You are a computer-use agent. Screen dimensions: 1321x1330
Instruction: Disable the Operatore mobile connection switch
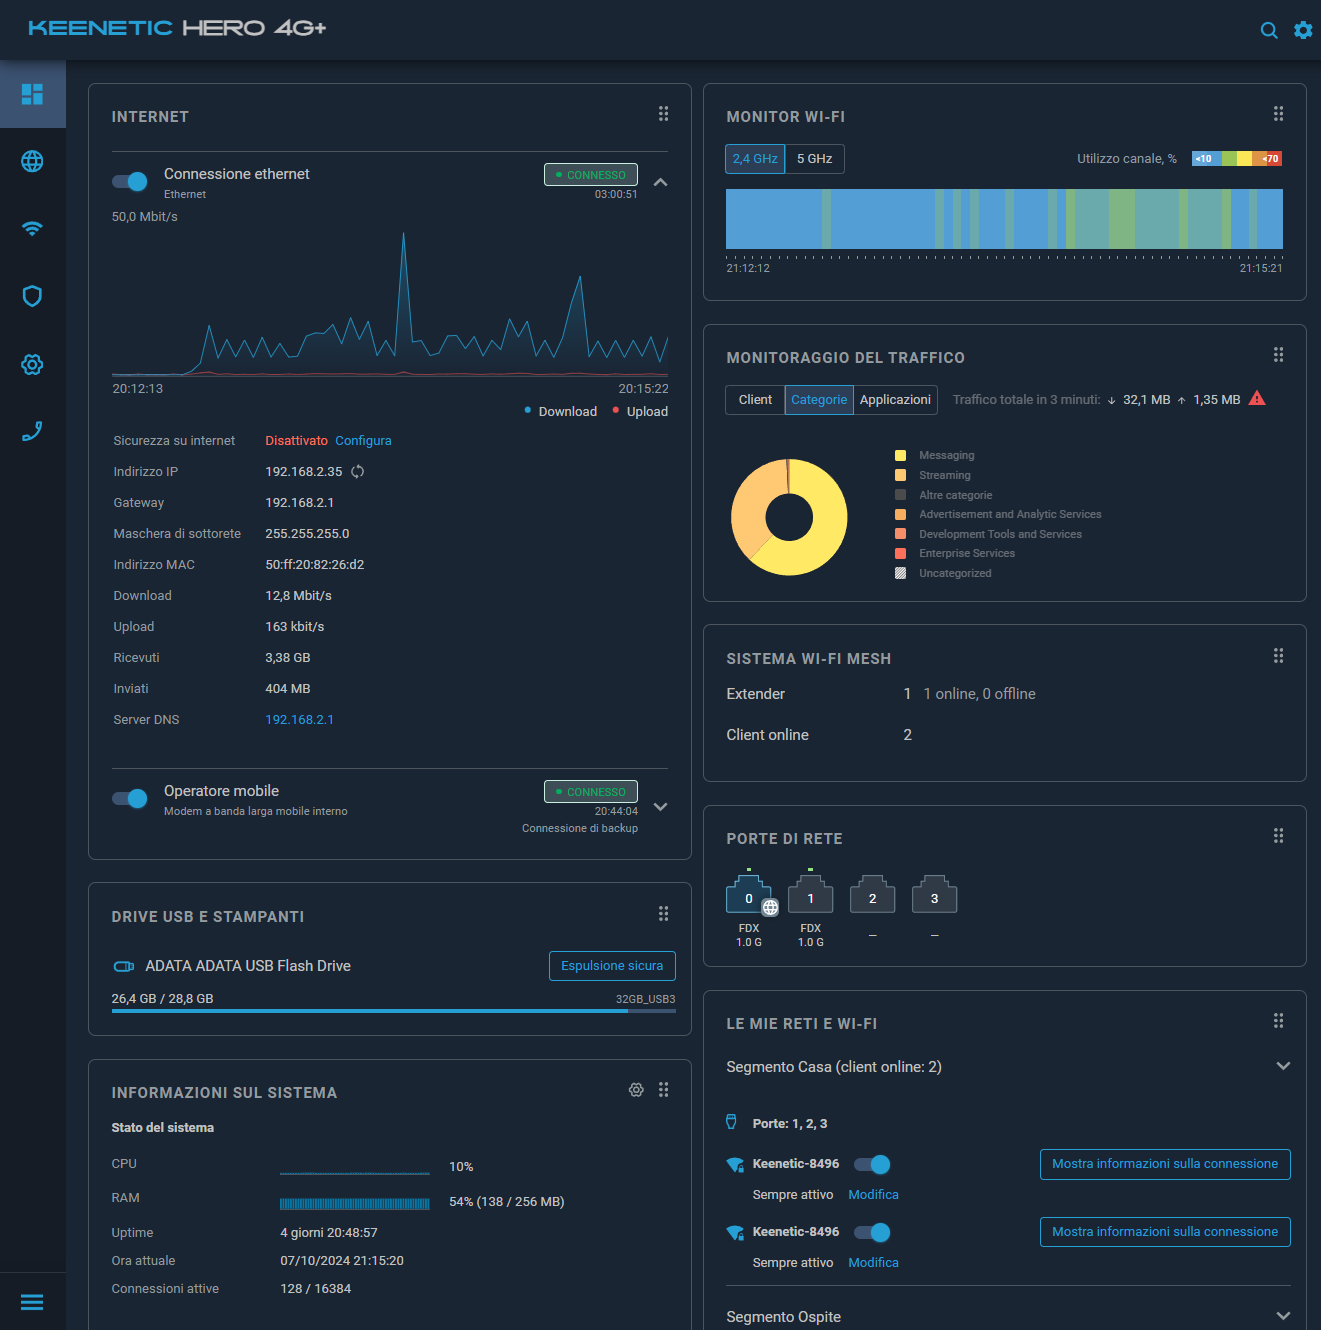click(x=130, y=798)
